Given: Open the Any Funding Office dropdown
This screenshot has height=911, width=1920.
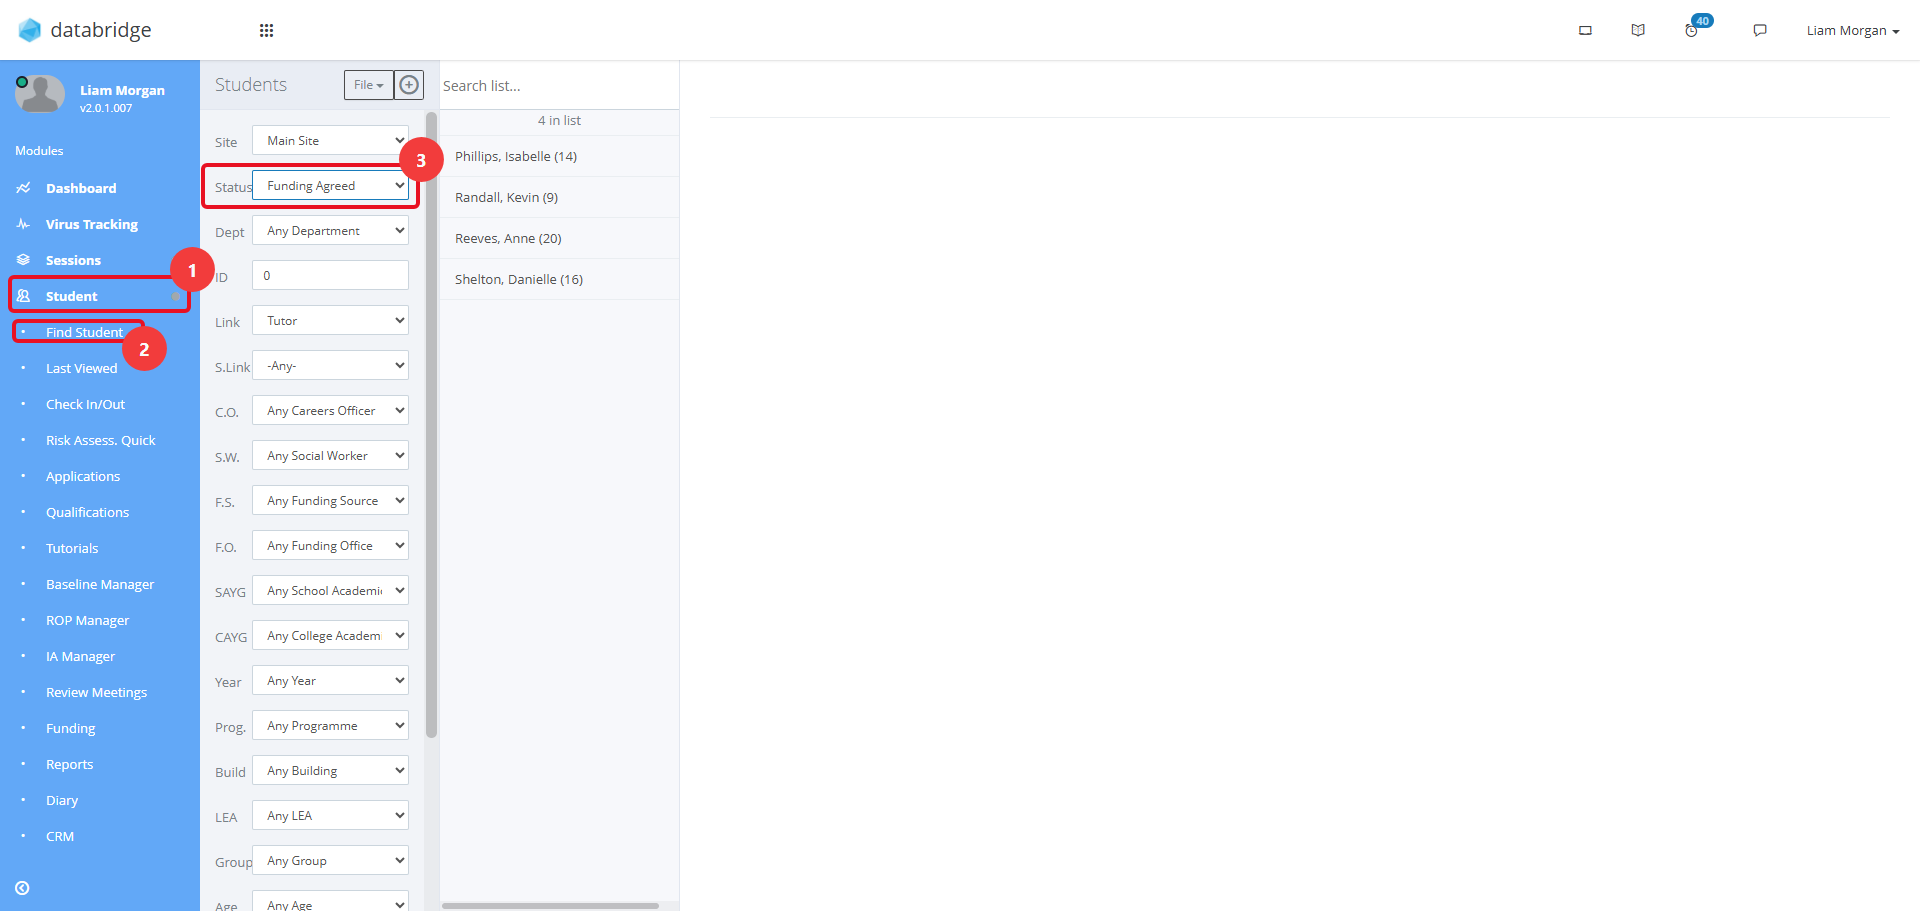Looking at the screenshot, I should point(330,546).
